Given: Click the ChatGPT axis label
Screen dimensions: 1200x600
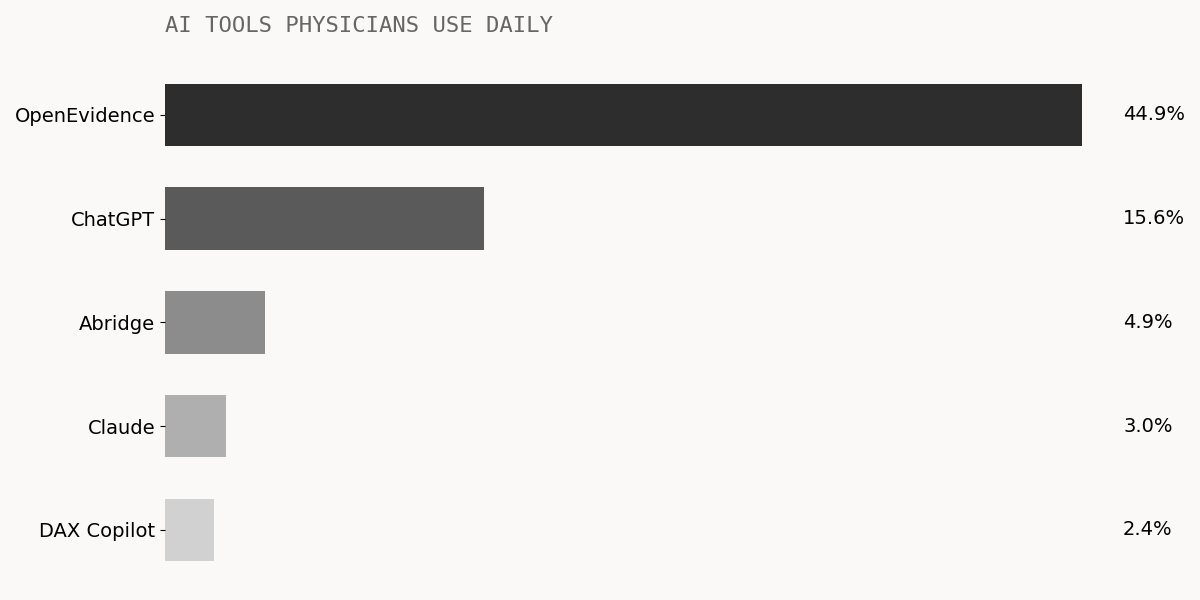Looking at the screenshot, I should tap(113, 220).
